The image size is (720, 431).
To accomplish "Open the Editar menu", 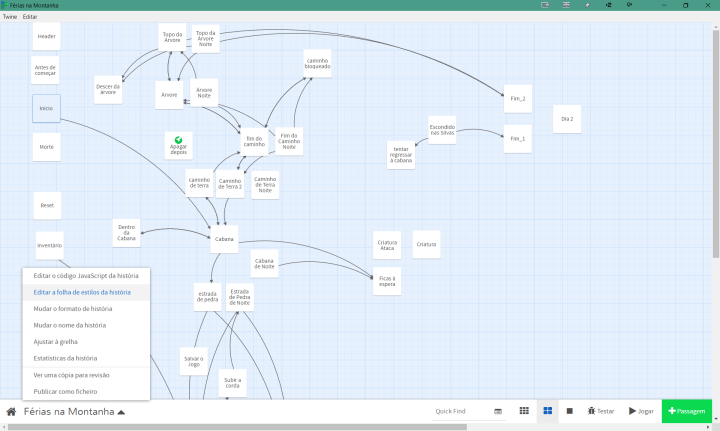I will coord(30,17).
